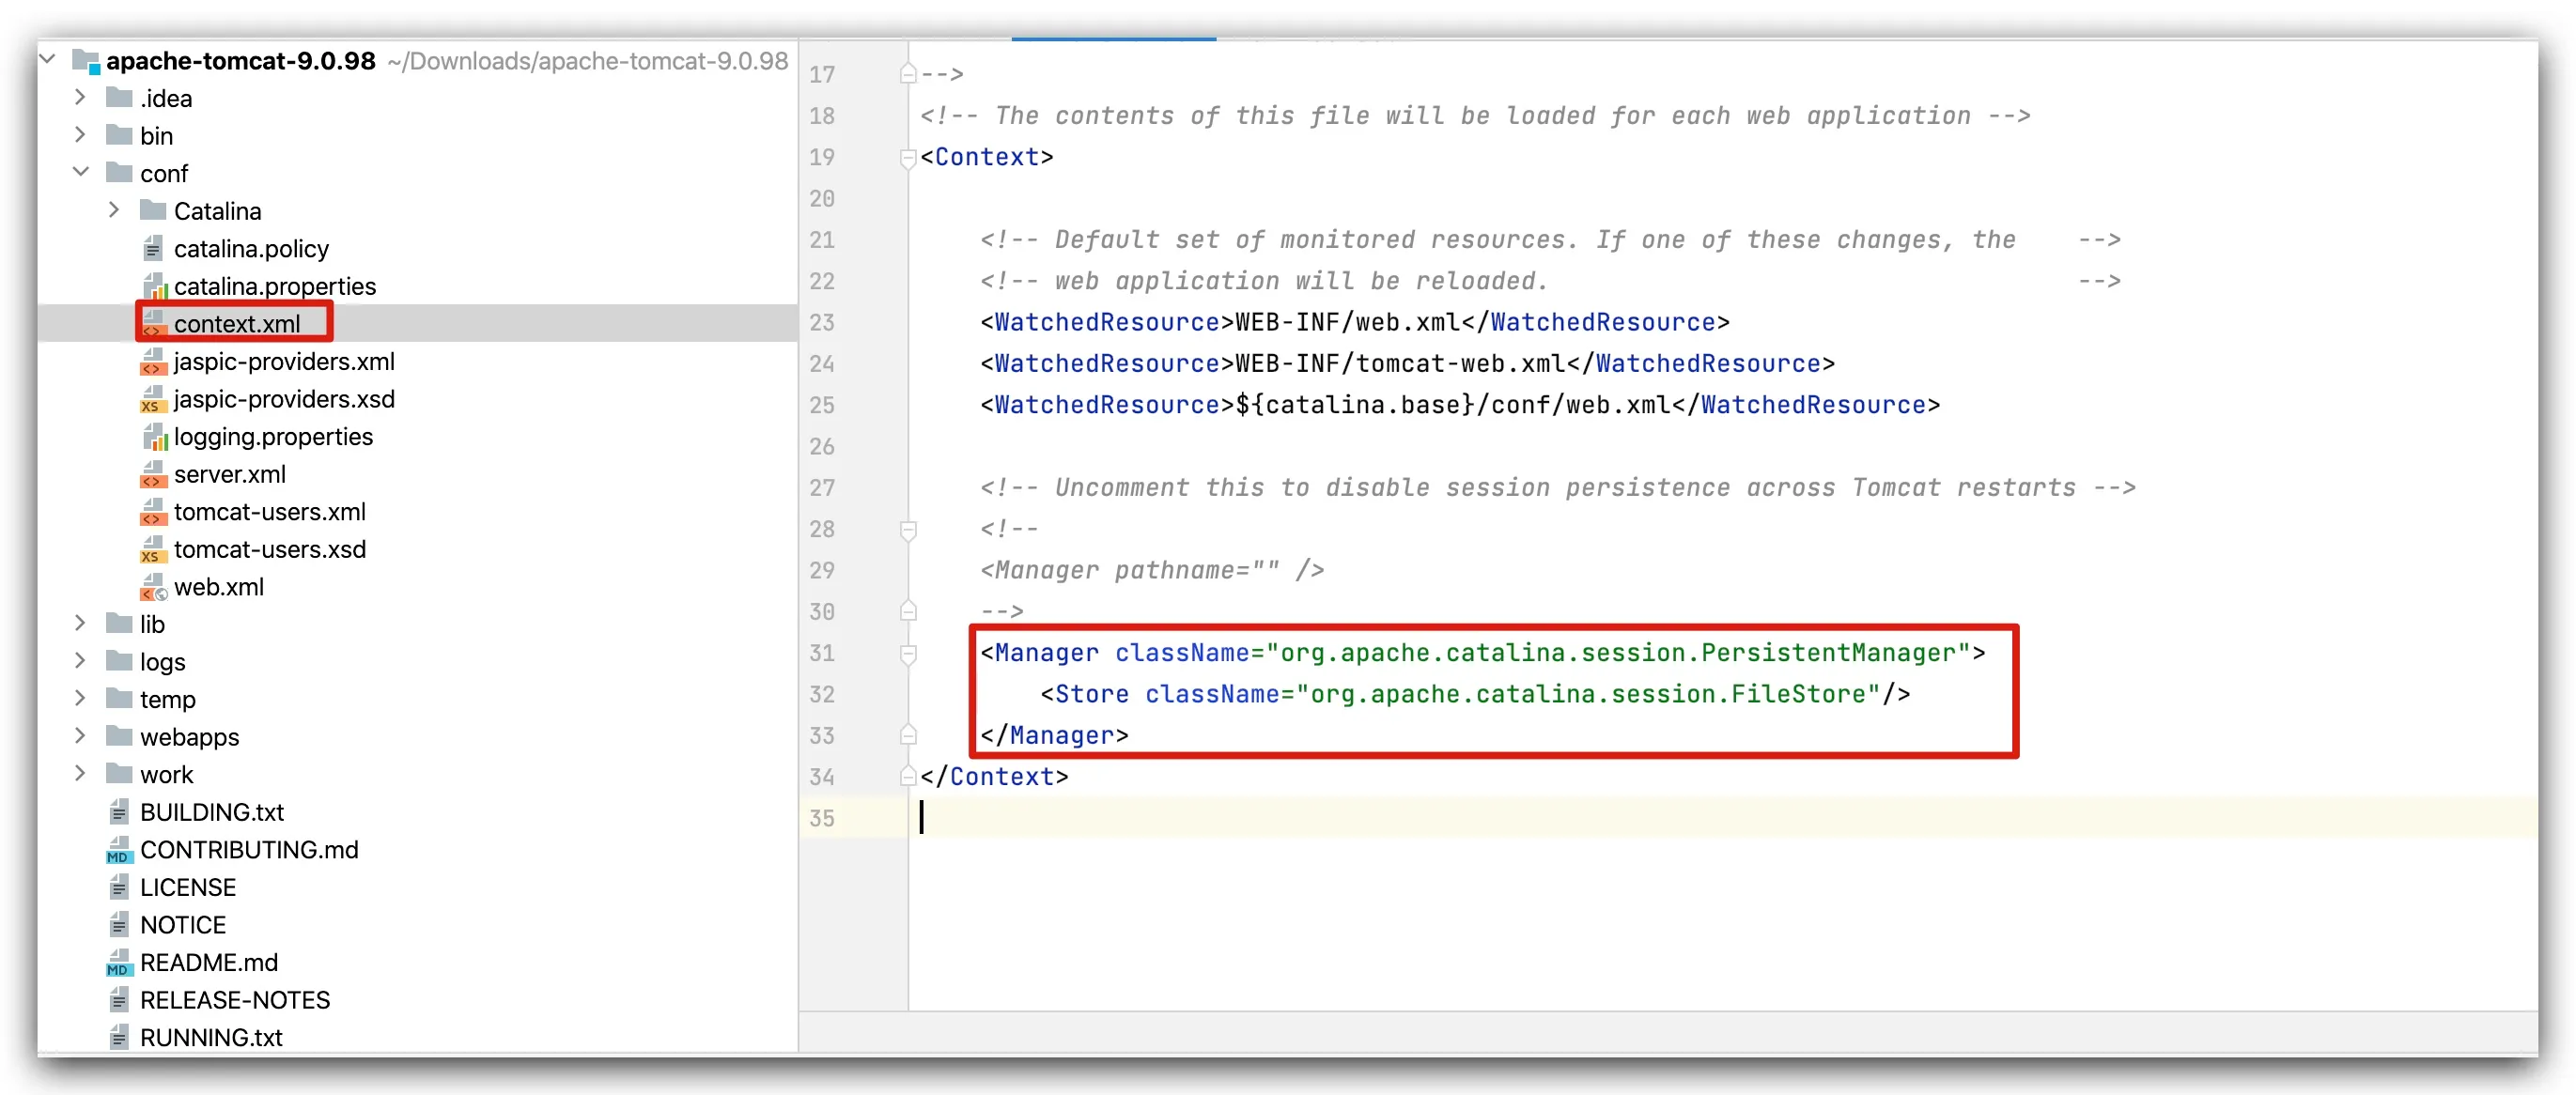This screenshot has height=1095, width=2576.
Task: Expand the lib folder
Action: [80, 622]
